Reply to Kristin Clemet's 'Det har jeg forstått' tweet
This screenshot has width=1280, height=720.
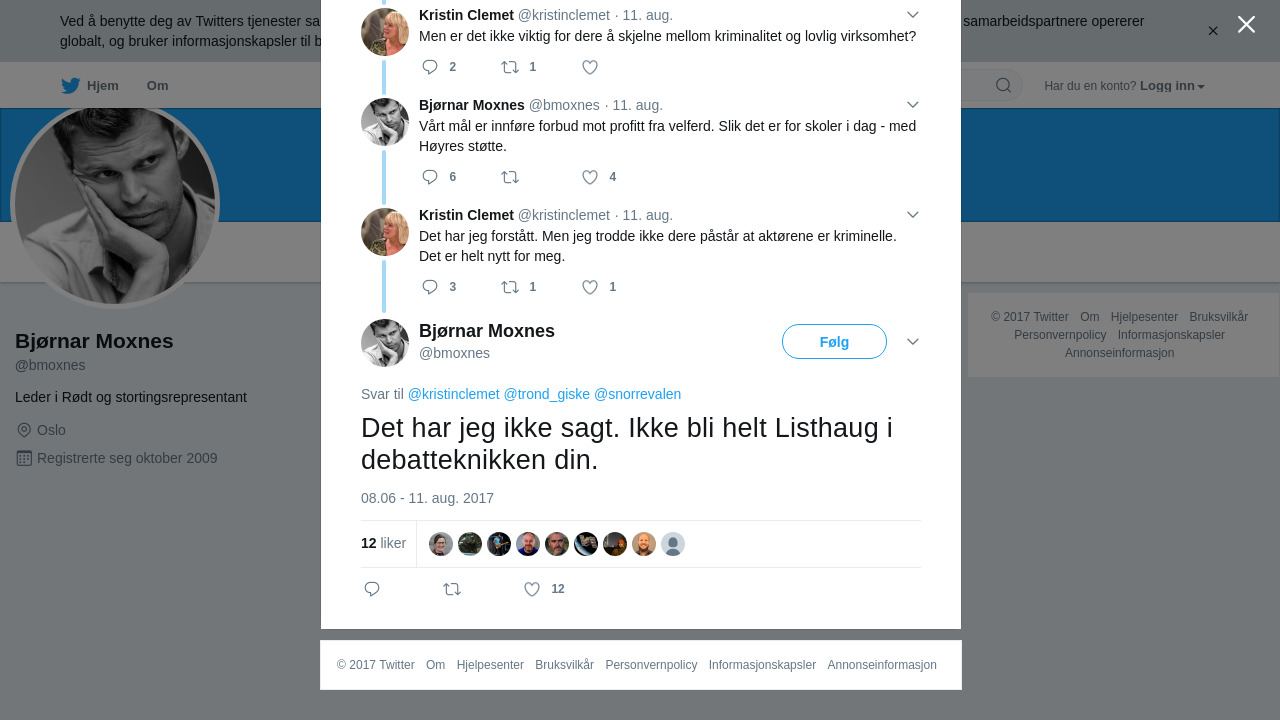coord(430,287)
